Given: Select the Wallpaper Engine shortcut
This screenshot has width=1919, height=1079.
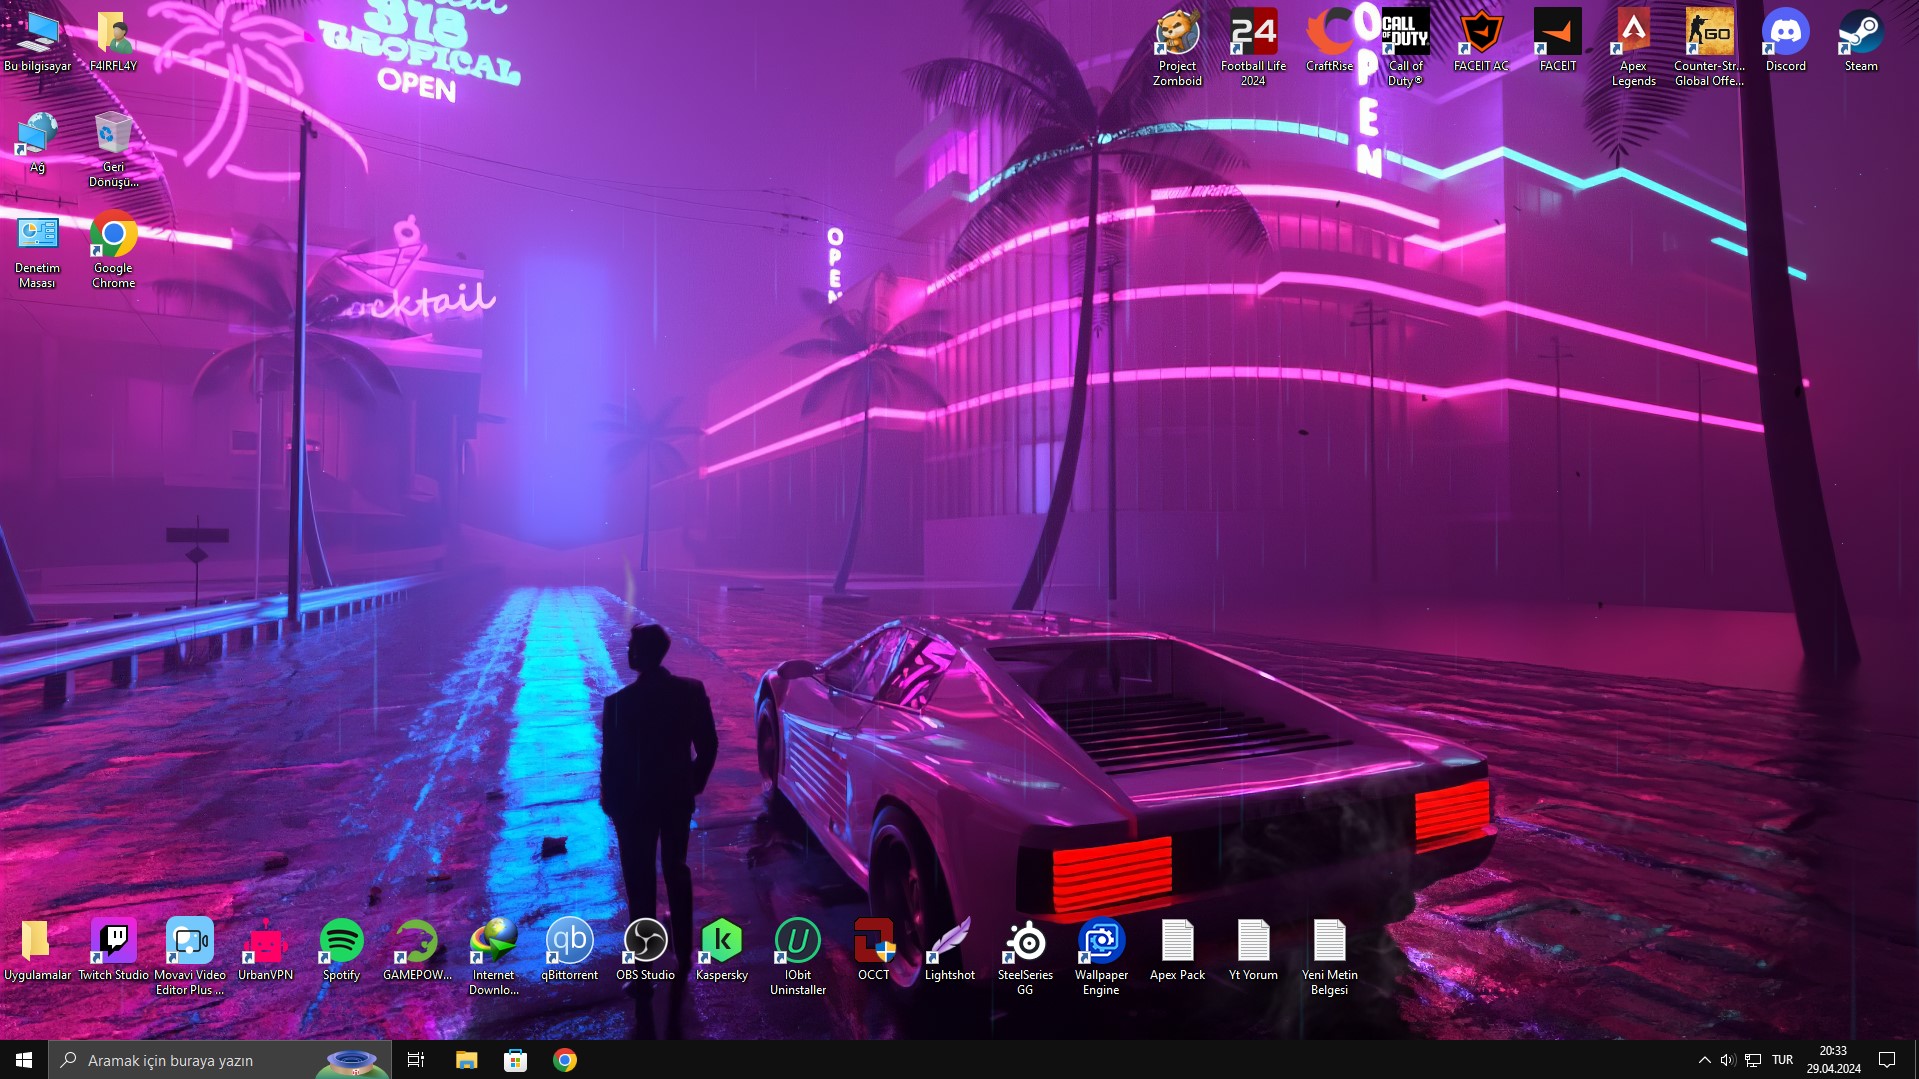Looking at the screenshot, I should click(1102, 957).
